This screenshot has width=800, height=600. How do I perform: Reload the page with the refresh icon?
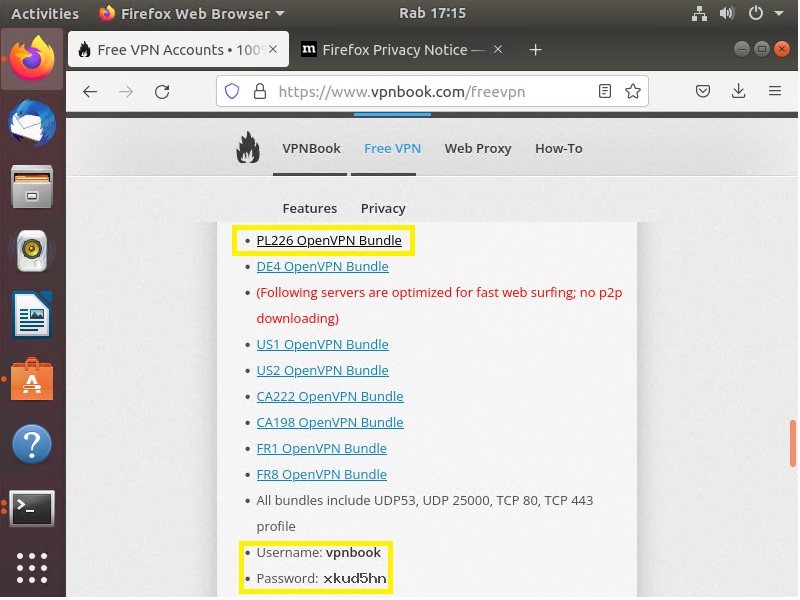(162, 92)
